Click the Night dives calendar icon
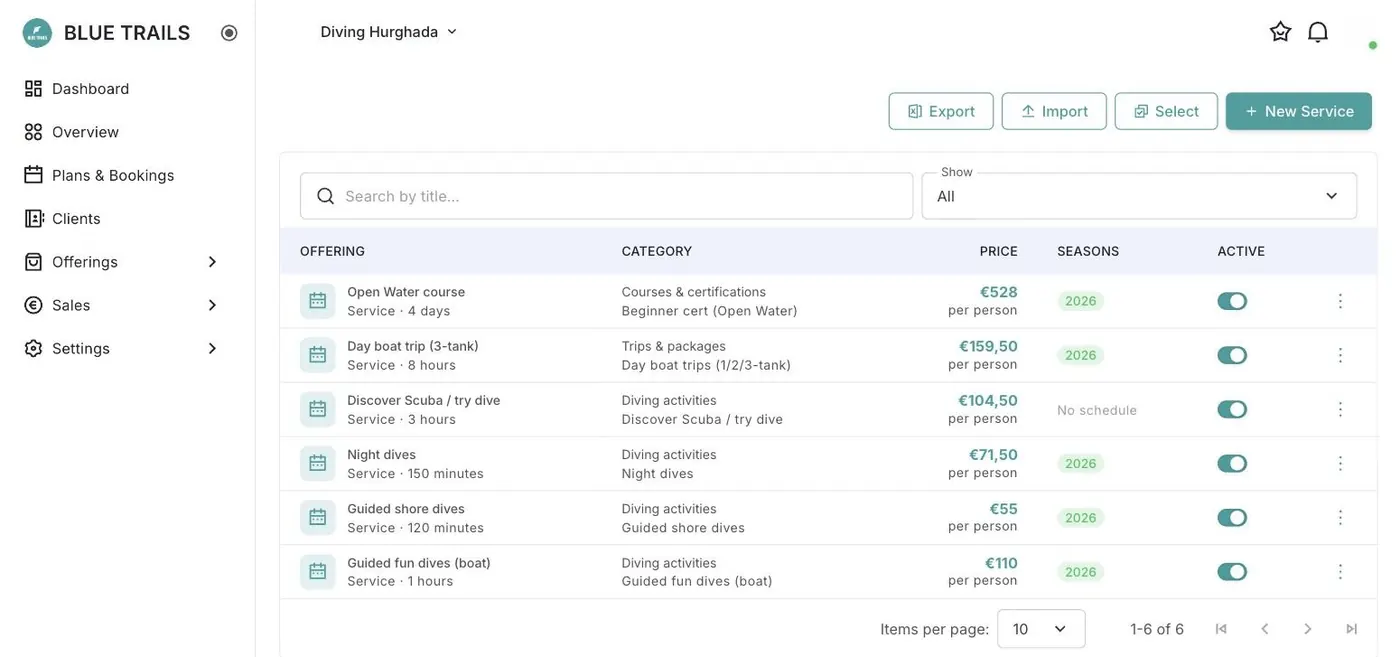 [318, 463]
